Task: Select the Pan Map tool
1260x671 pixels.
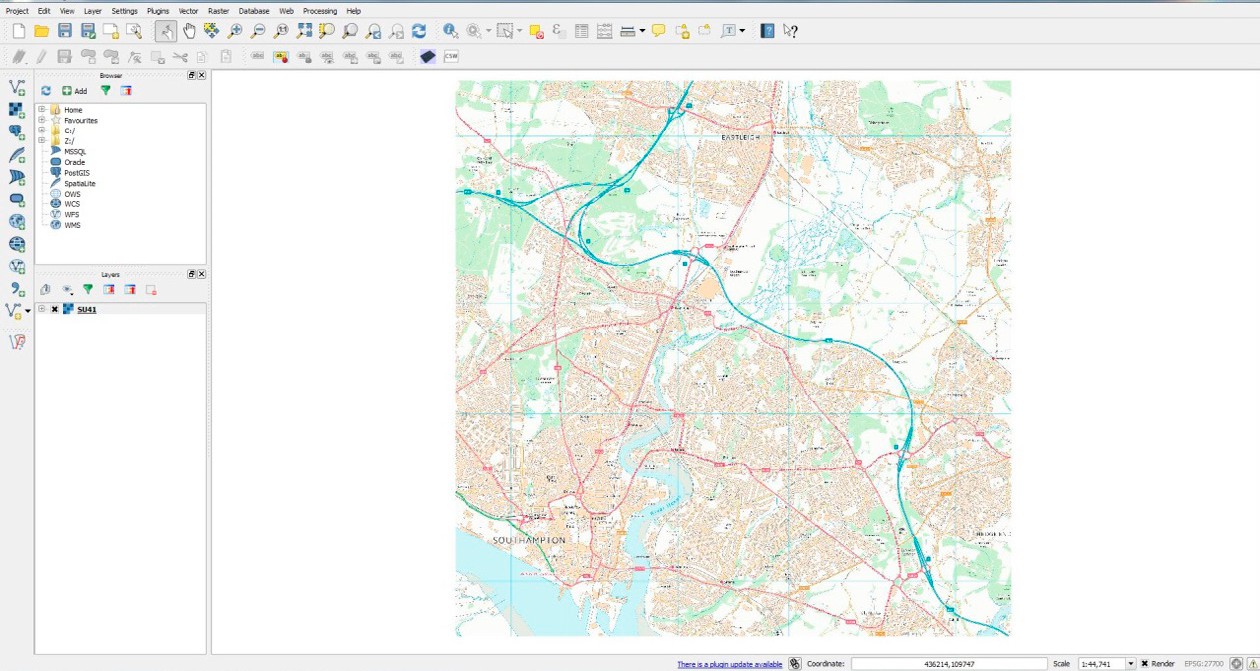Action: (189, 30)
